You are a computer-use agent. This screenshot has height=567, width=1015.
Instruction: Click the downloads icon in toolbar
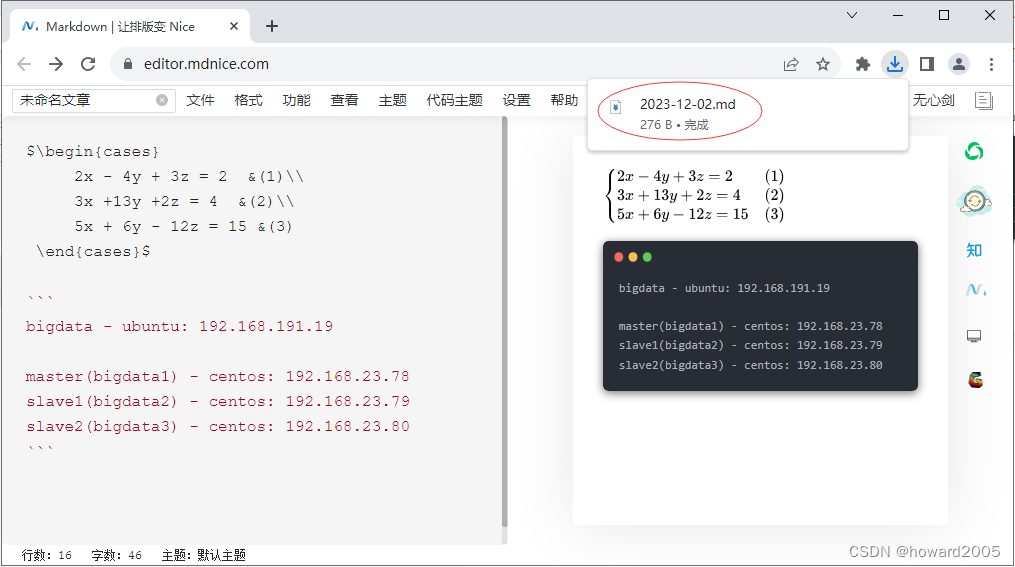895,64
